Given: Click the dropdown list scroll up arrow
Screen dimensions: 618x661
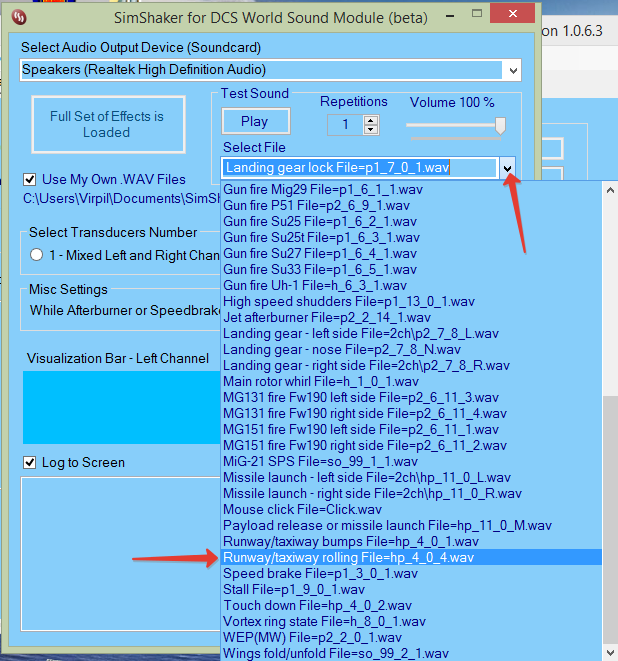Looking at the screenshot, I should (610, 191).
